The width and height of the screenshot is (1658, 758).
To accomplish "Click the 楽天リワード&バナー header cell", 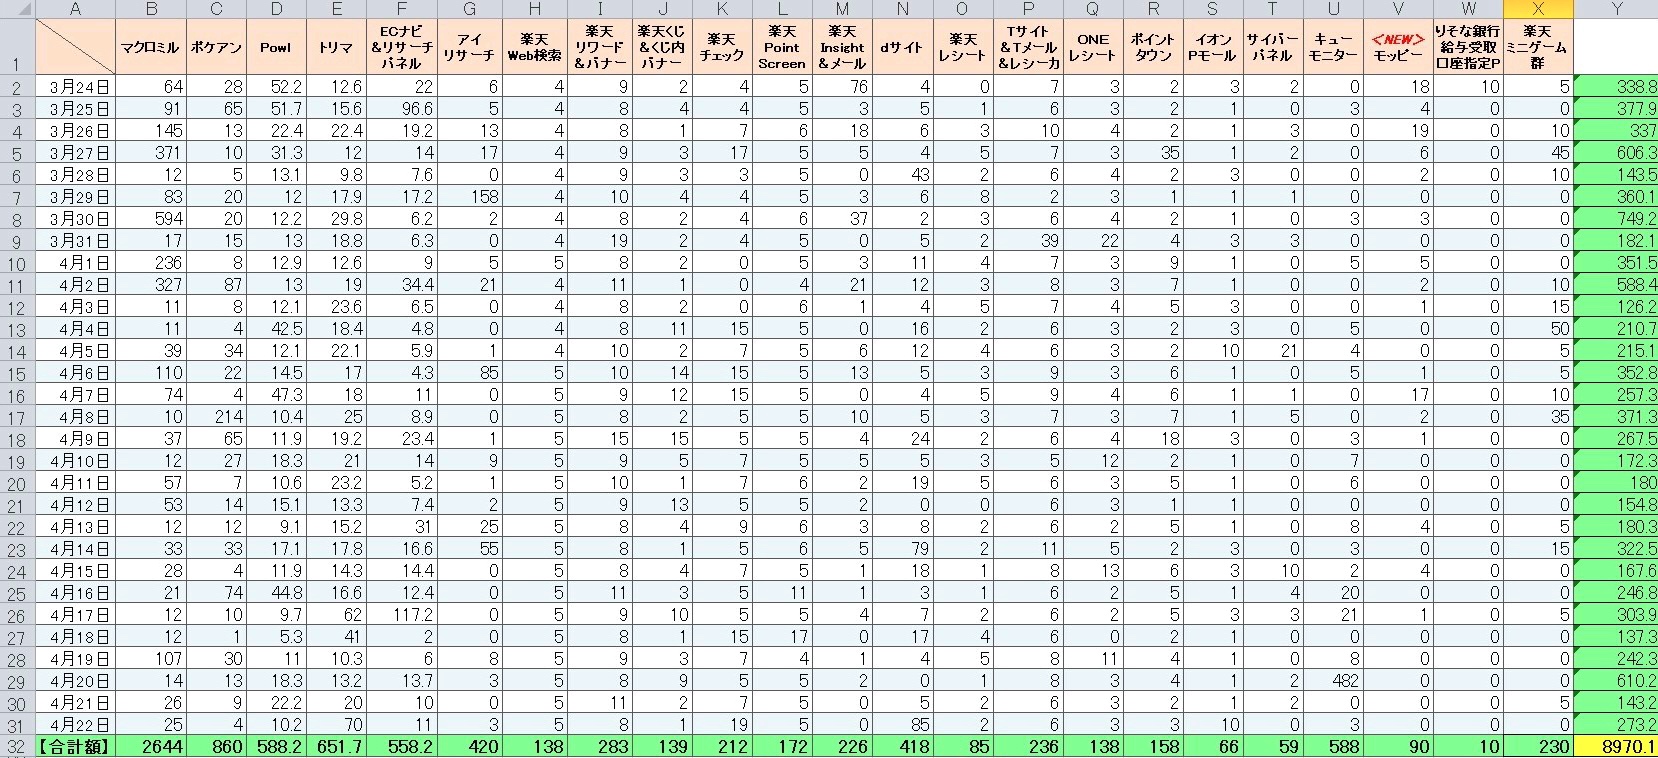I will coord(600,47).
